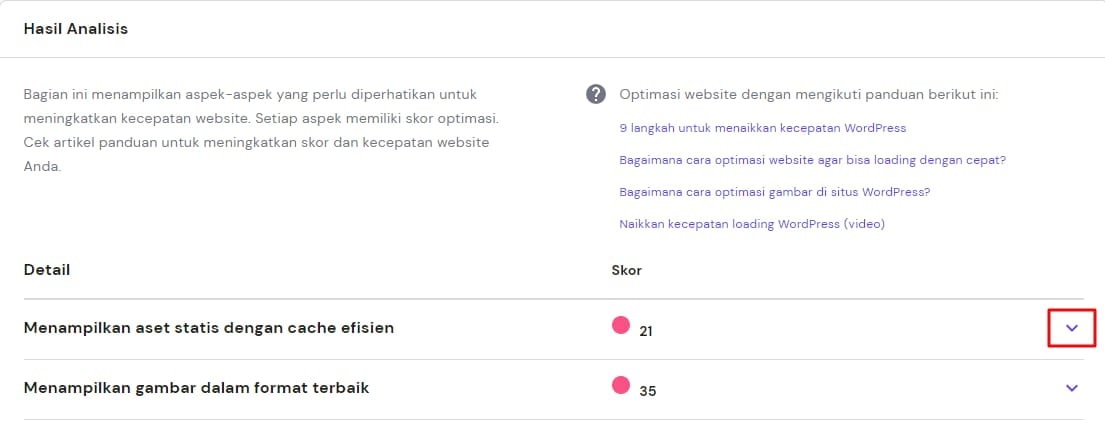Select the 'Menampilkan aset statis dengan cache efisien' row title
Viewport: 1105px width, 422px height.
click(209, 327)
